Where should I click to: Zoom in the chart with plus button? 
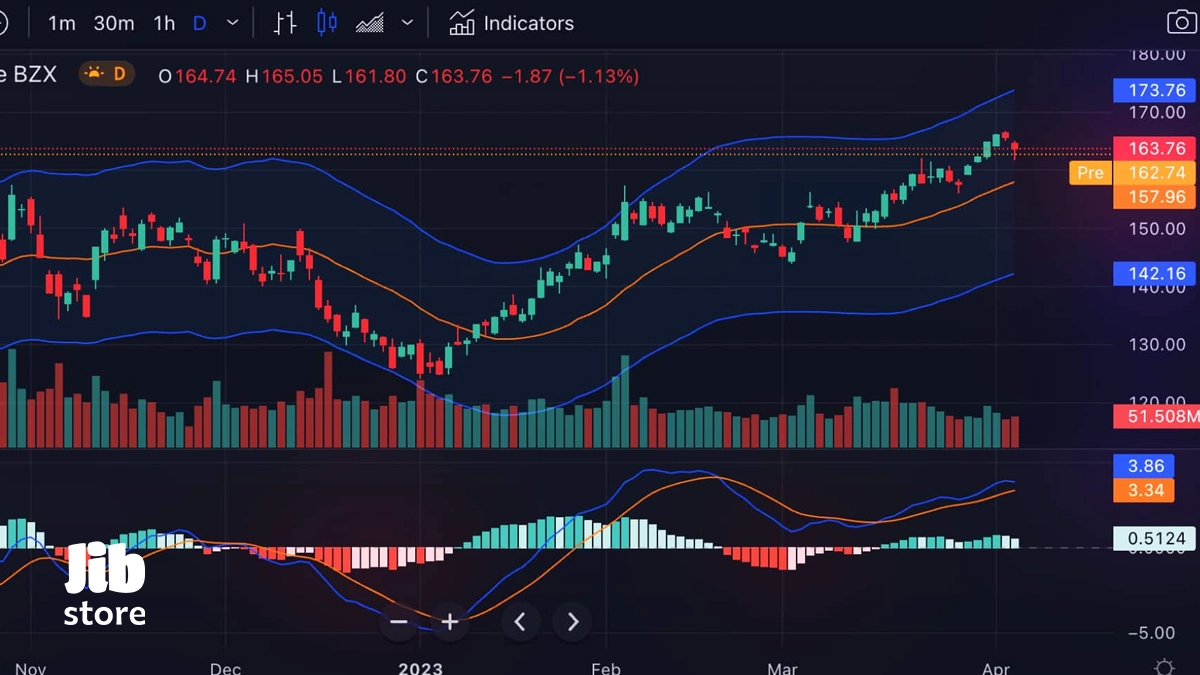pyautogui.click(x=450, y=622)
